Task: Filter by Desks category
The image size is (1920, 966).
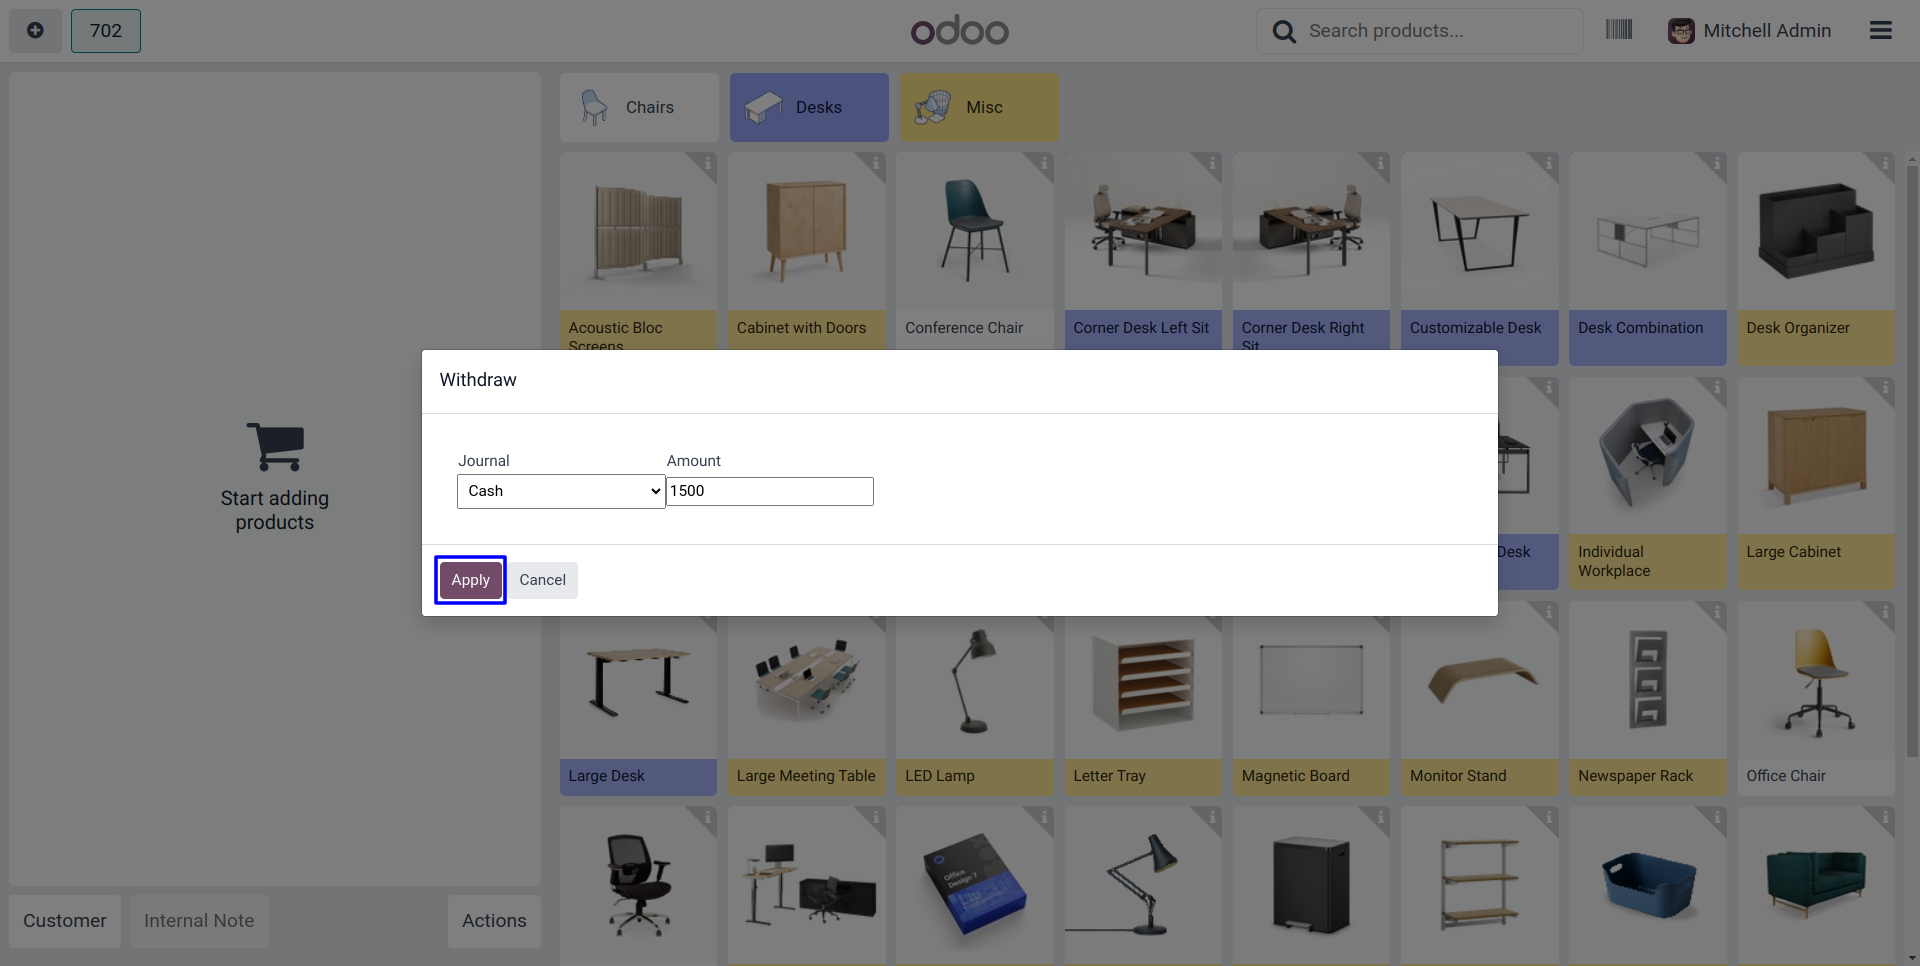Action: pyautogui.click(x=809, y=107)
